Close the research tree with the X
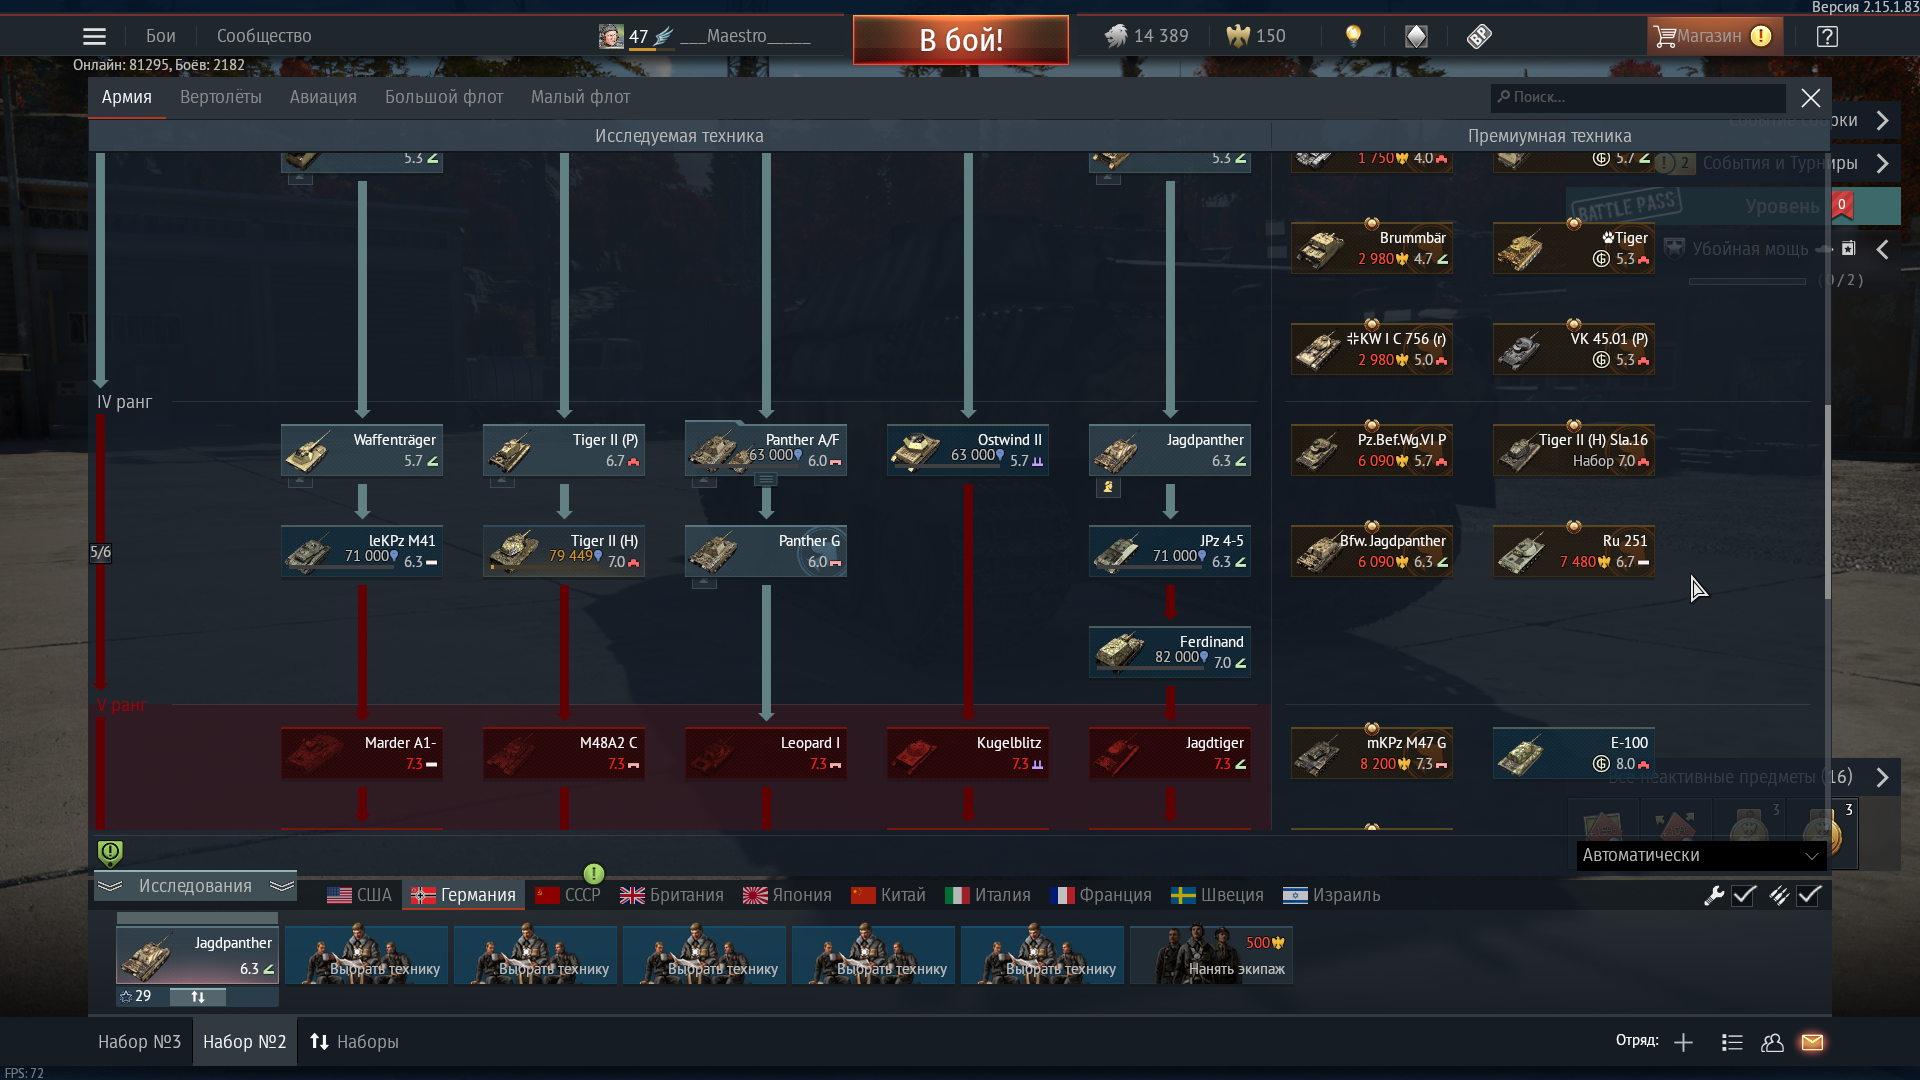This screenshot has width=1920, height=1080. click(x=1811, y=98)
